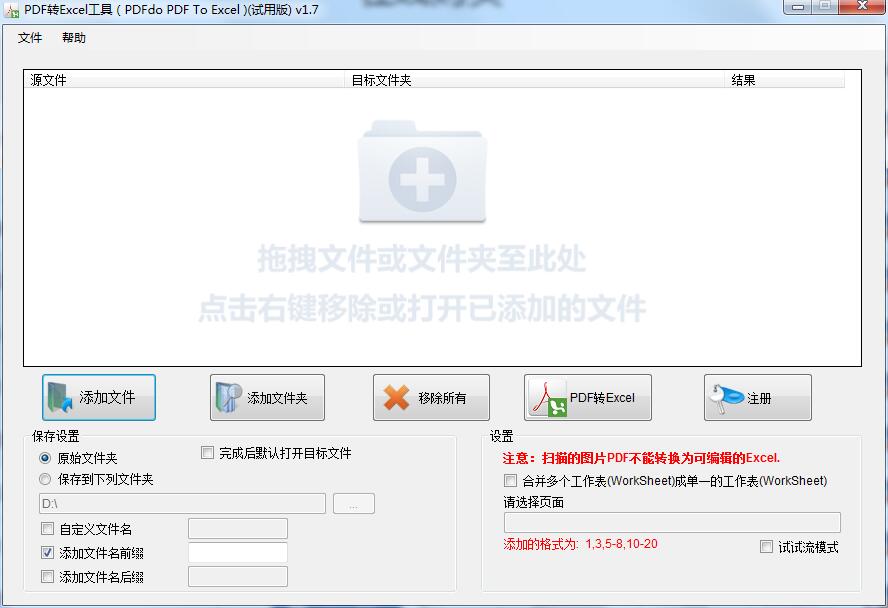Image resolution: width=888 pixels, height=608 pixels.
Task: Close the window with the X button
Action: 863,6
